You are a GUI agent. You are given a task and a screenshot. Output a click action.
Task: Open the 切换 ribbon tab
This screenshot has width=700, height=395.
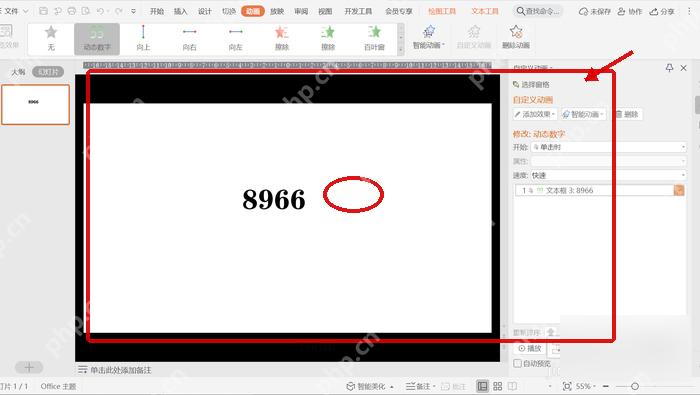coord(229,11)
